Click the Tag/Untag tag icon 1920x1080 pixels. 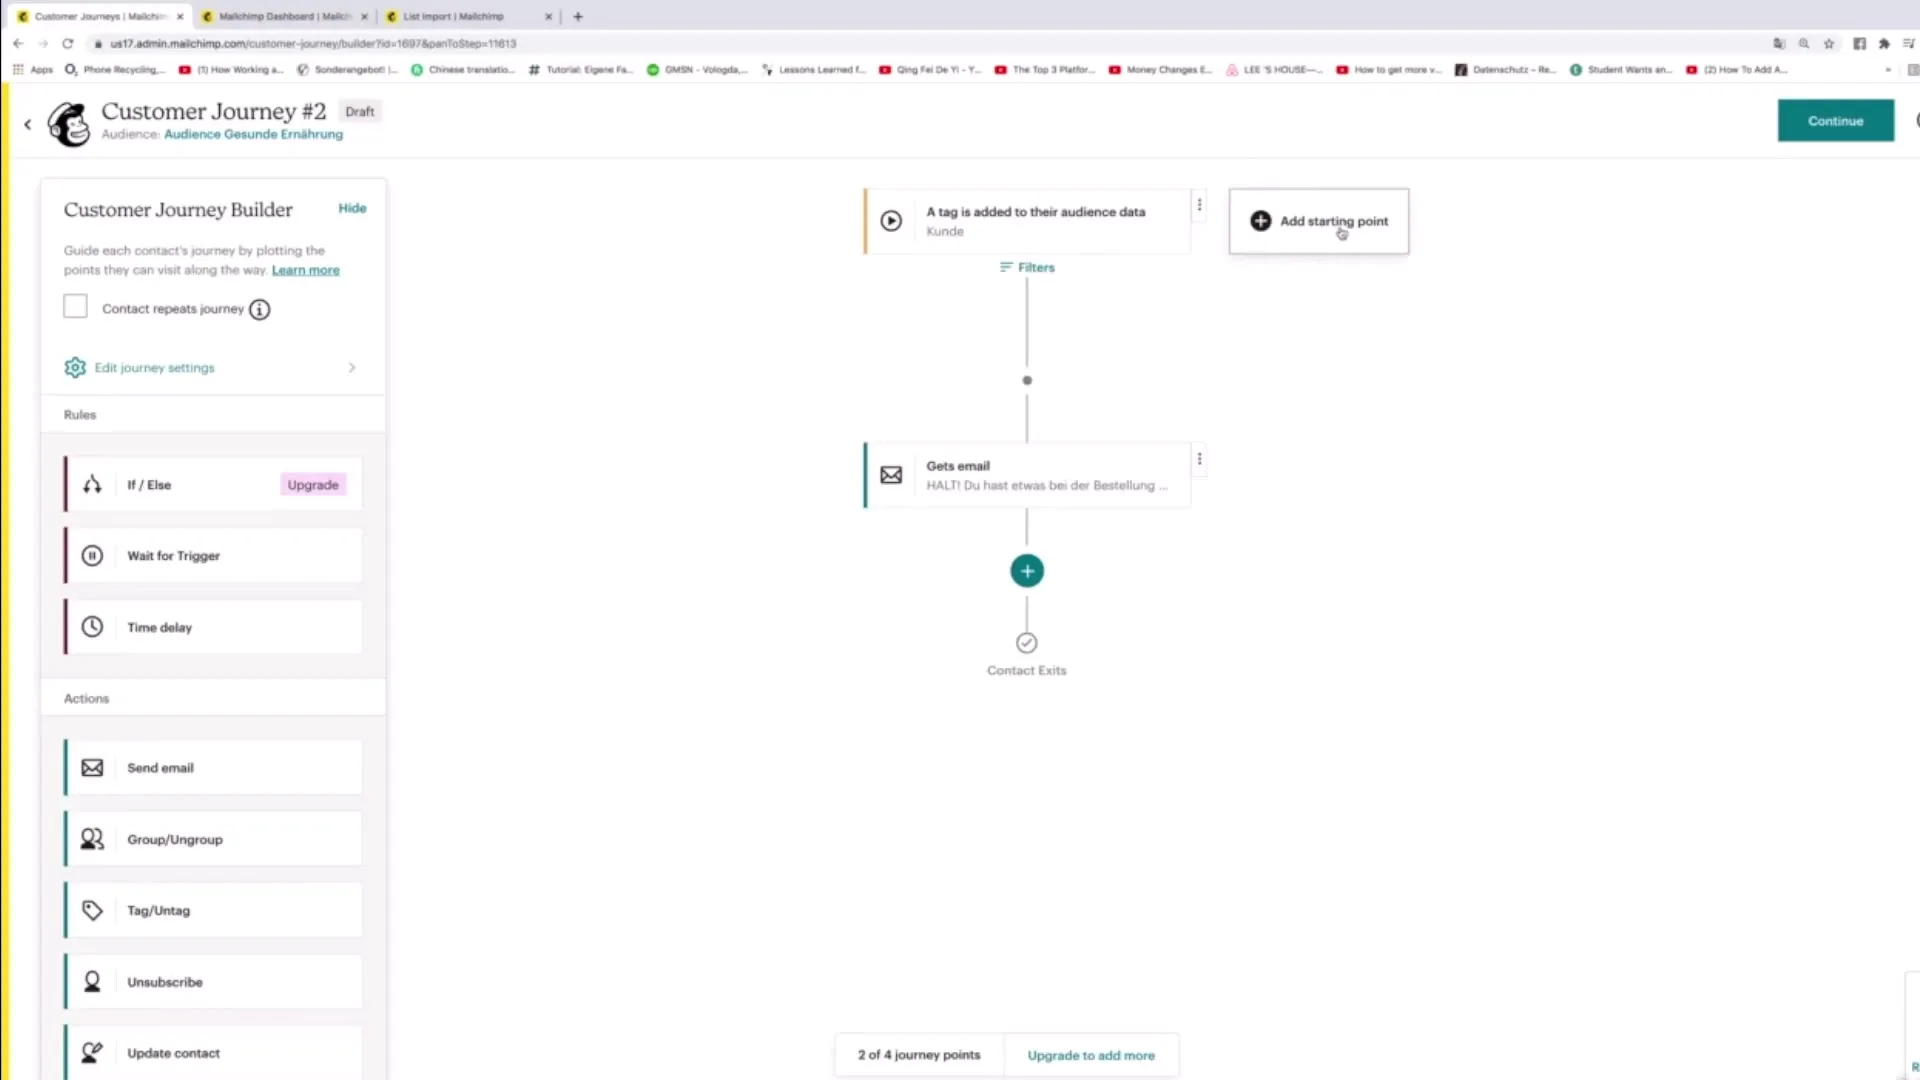(92, 911)
